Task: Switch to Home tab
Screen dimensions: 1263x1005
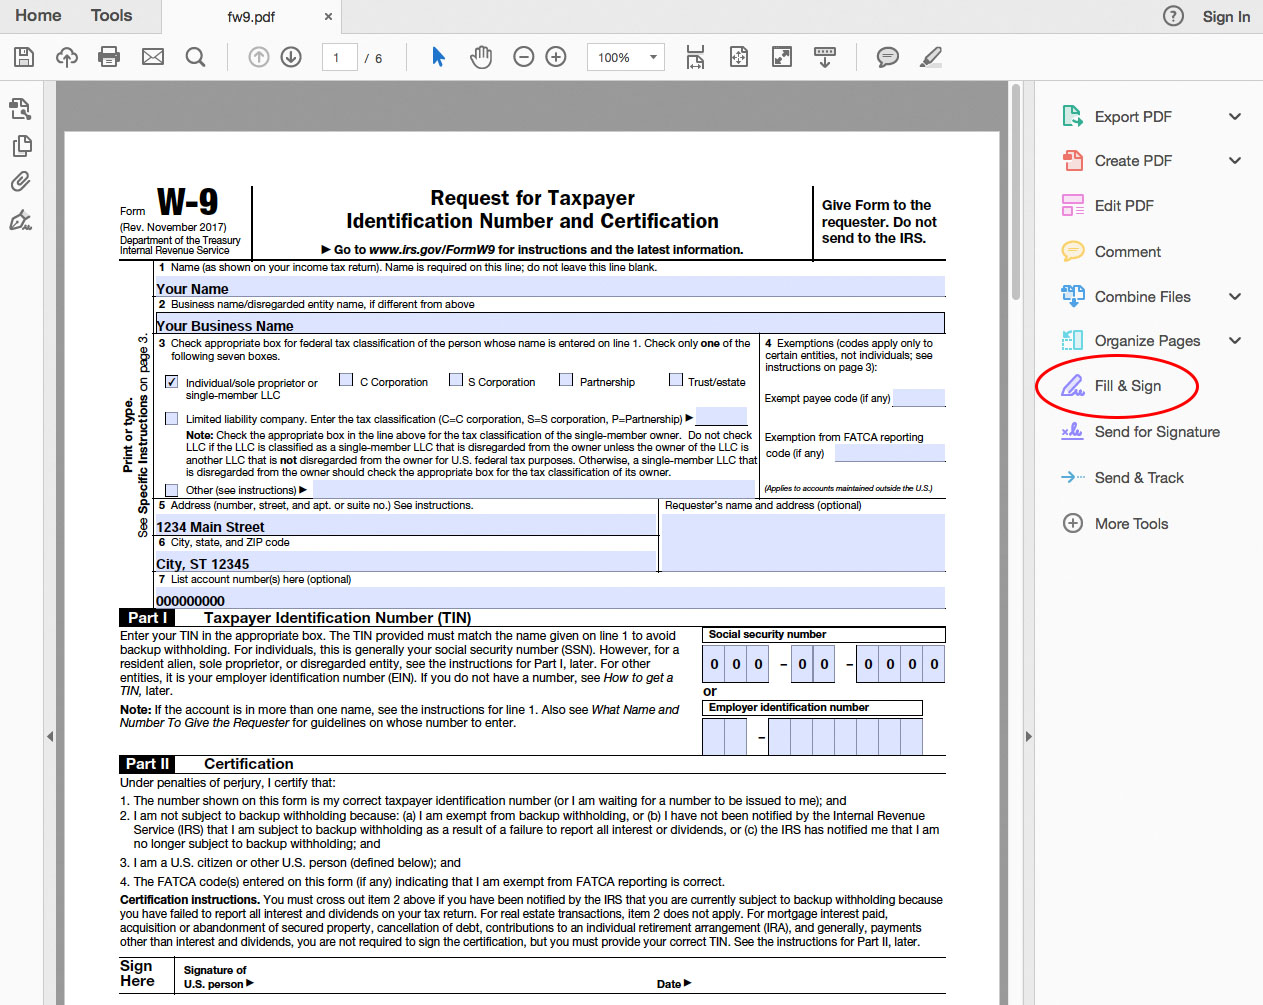Action: coord(38,16)
